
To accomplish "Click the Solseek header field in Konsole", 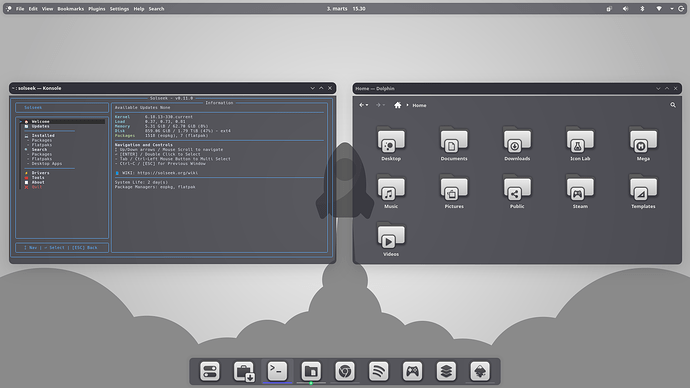I will point(62,107).
